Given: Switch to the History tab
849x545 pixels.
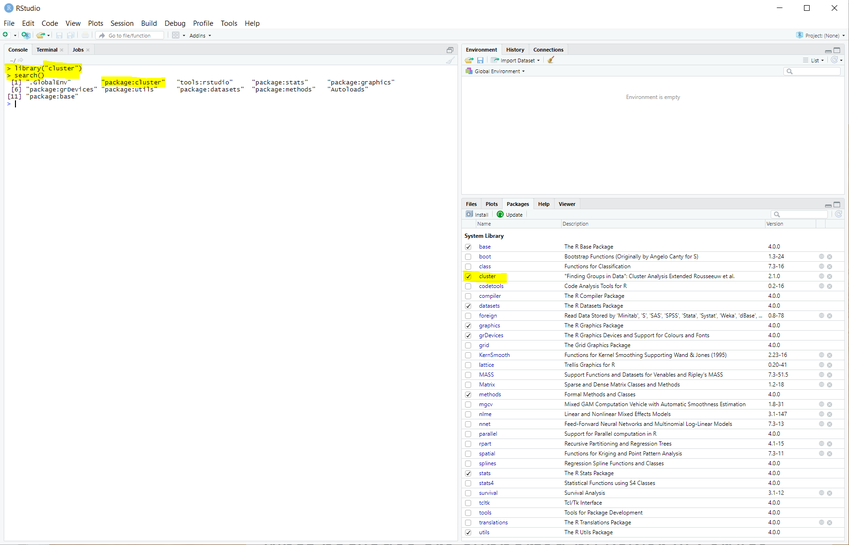Looking at the screenshot, I should (515, 50).
